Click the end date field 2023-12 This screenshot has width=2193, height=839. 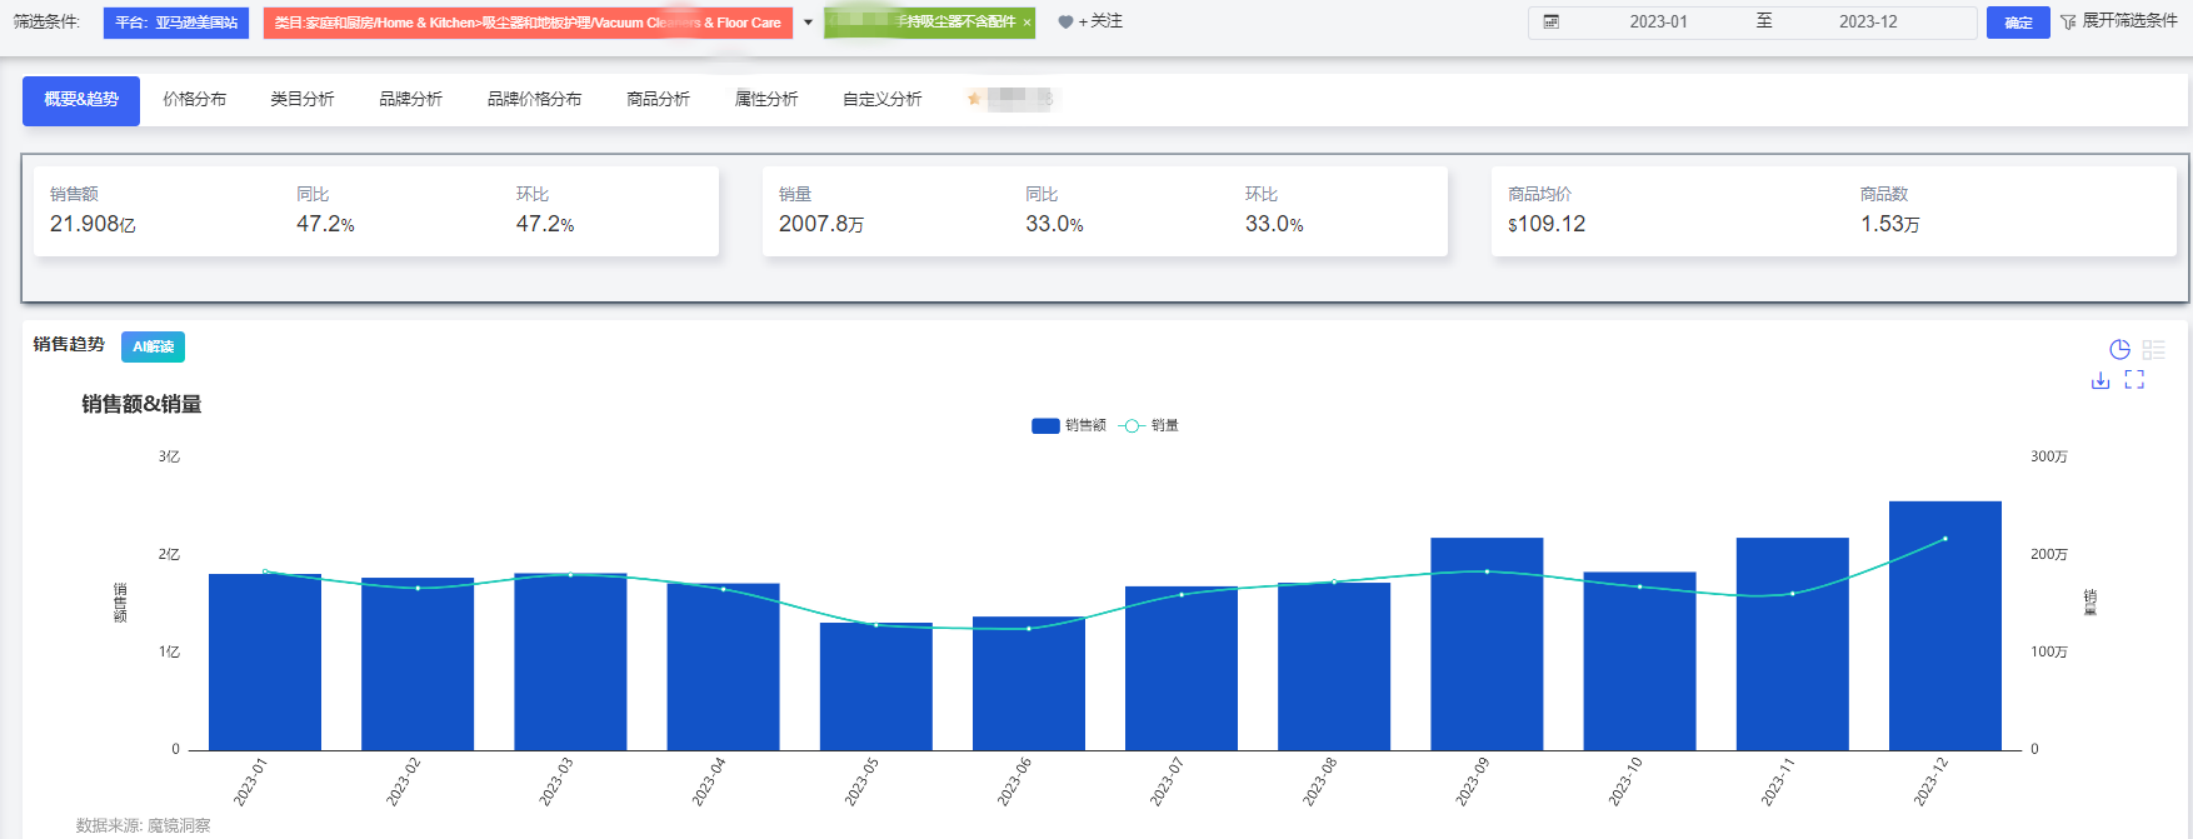[1868, 22]
